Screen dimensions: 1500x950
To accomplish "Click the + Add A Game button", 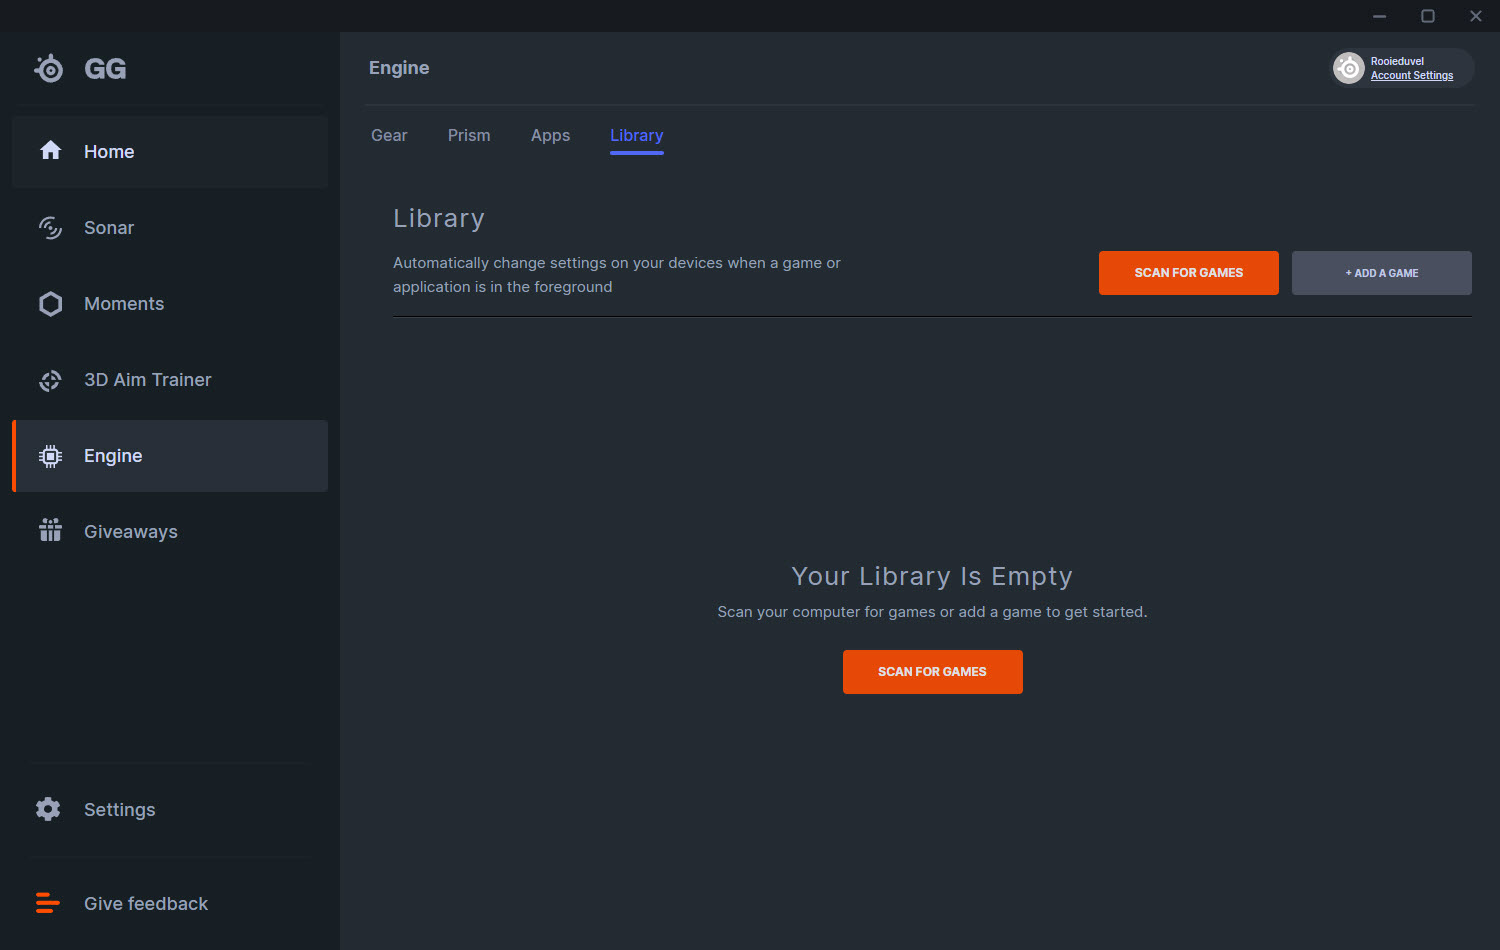I will (x=1381, y=273).
